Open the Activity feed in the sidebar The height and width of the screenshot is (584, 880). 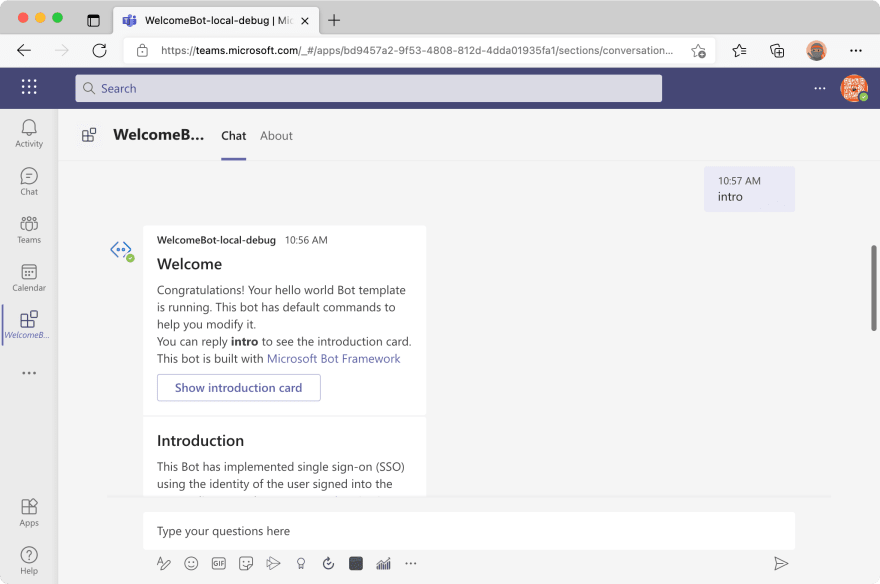29,134
